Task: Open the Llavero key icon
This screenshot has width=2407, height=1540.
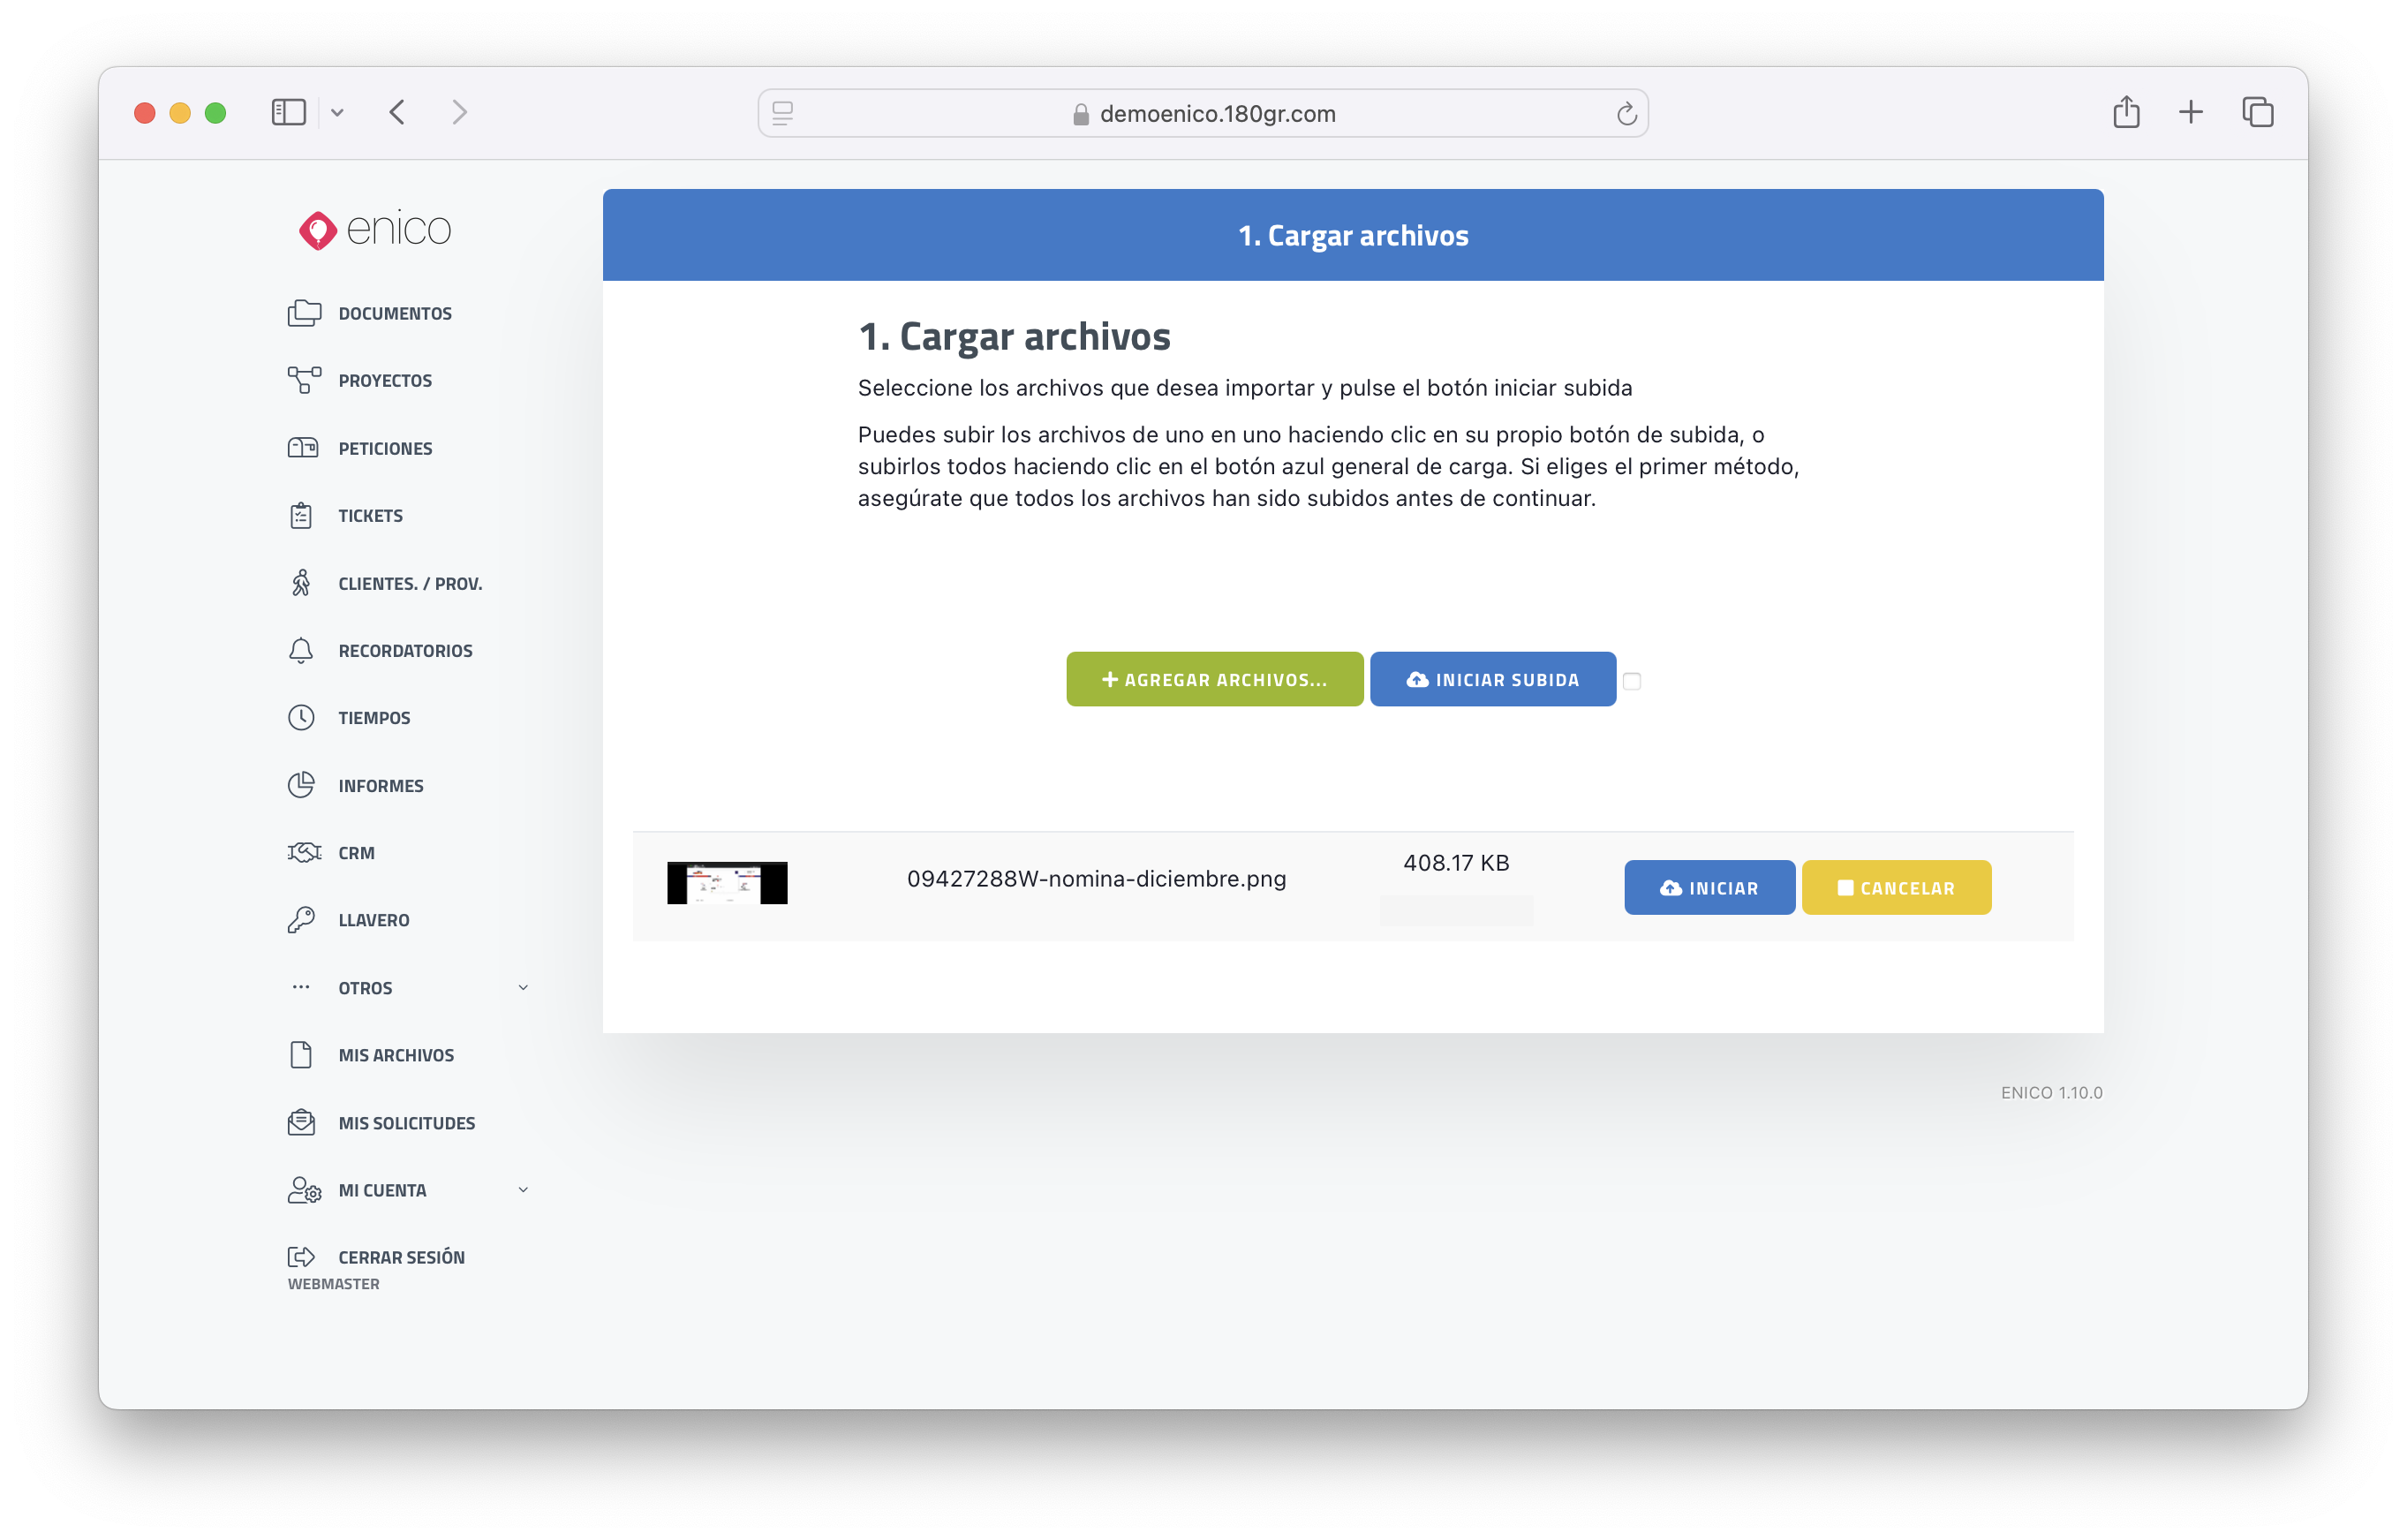Action: pos(301,919)
